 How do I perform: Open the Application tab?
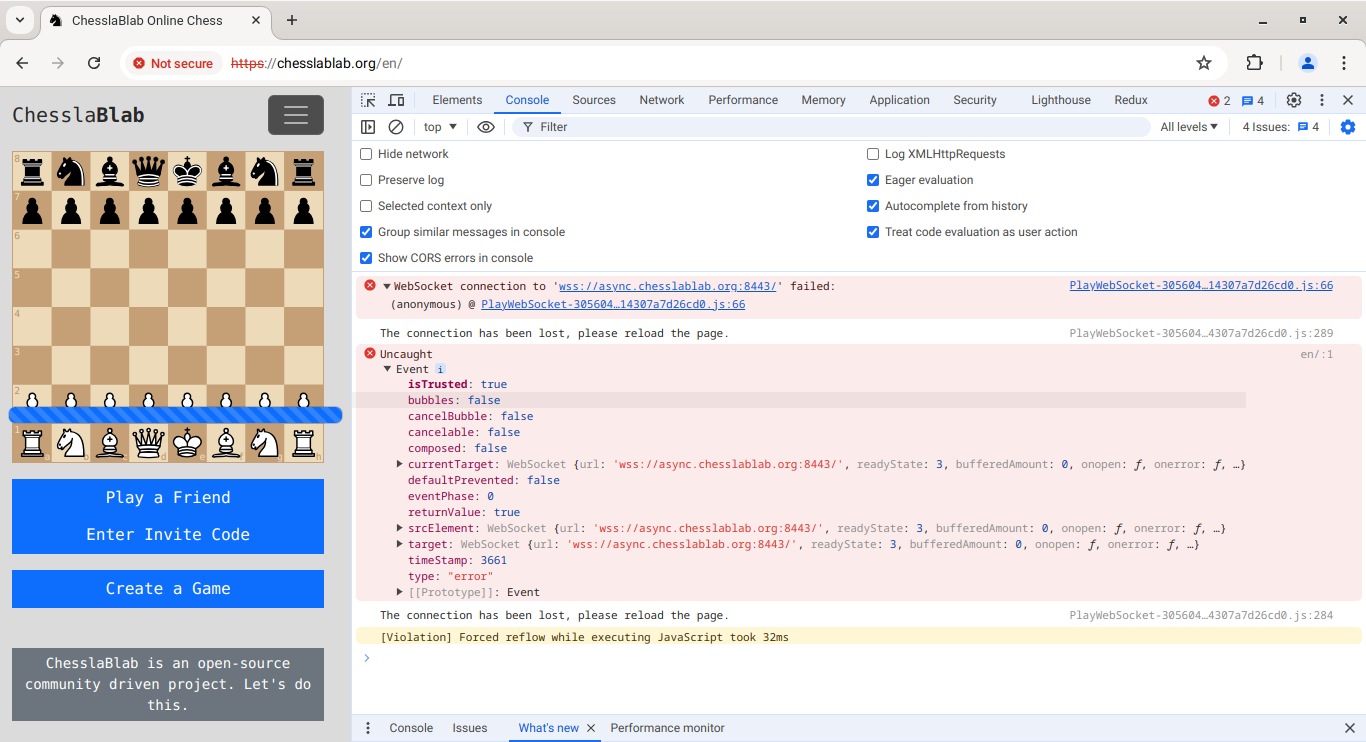(x=899, y=100)
